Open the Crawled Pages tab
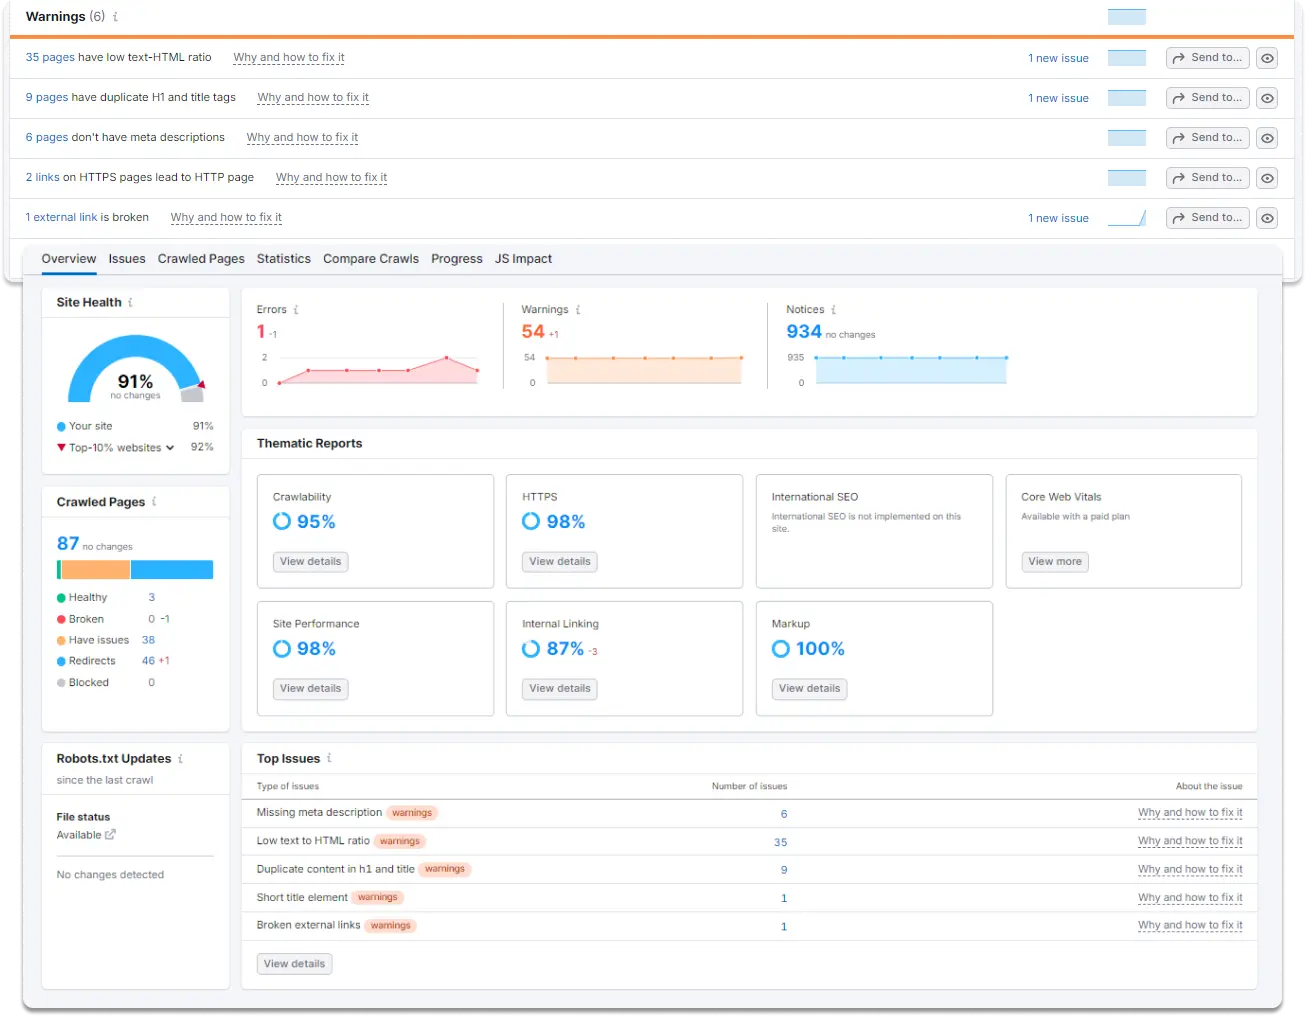1306x1016 pixels. point(201,259)
